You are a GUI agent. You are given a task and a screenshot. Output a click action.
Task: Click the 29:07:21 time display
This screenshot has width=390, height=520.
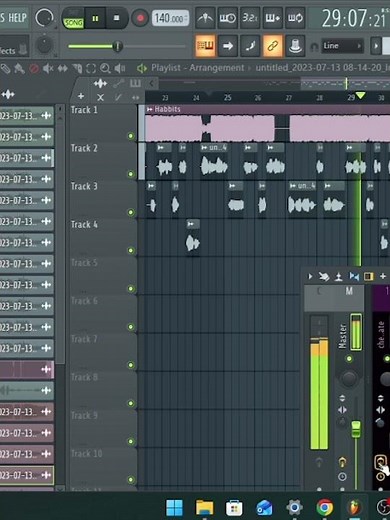353,18
